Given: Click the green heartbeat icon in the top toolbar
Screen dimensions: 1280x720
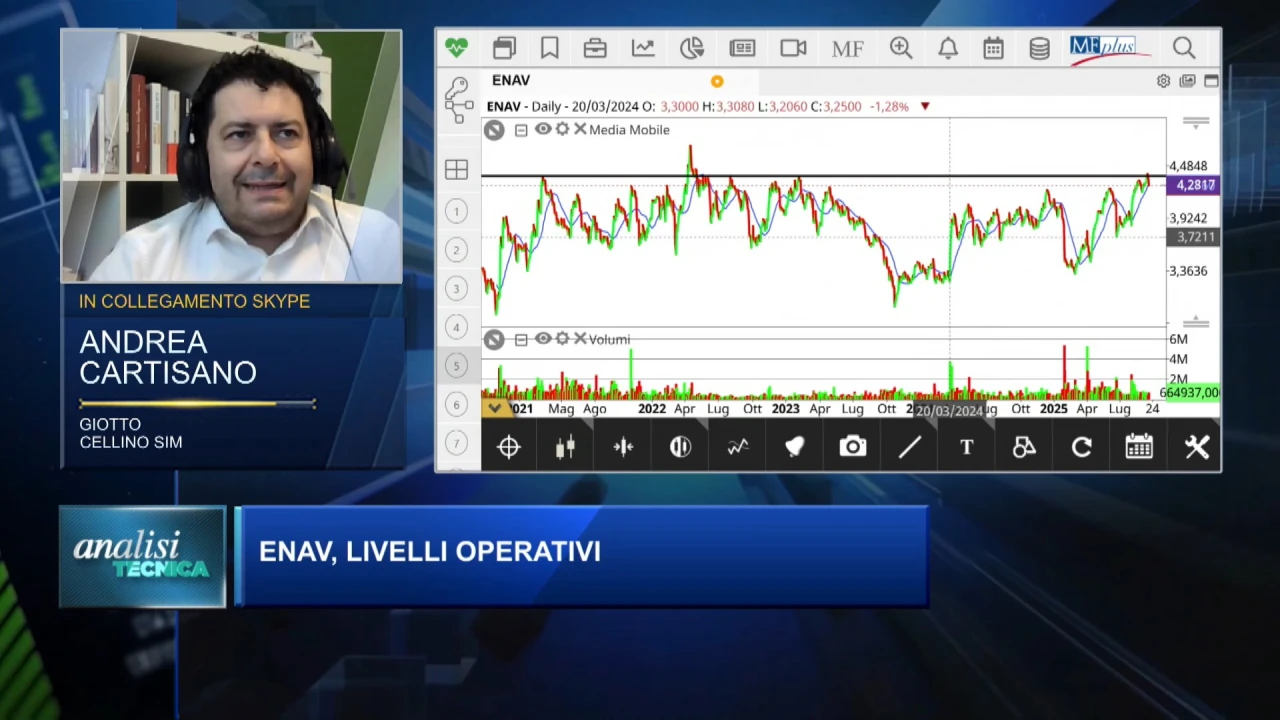Looking at the screenshot, I should click(456, 47).
